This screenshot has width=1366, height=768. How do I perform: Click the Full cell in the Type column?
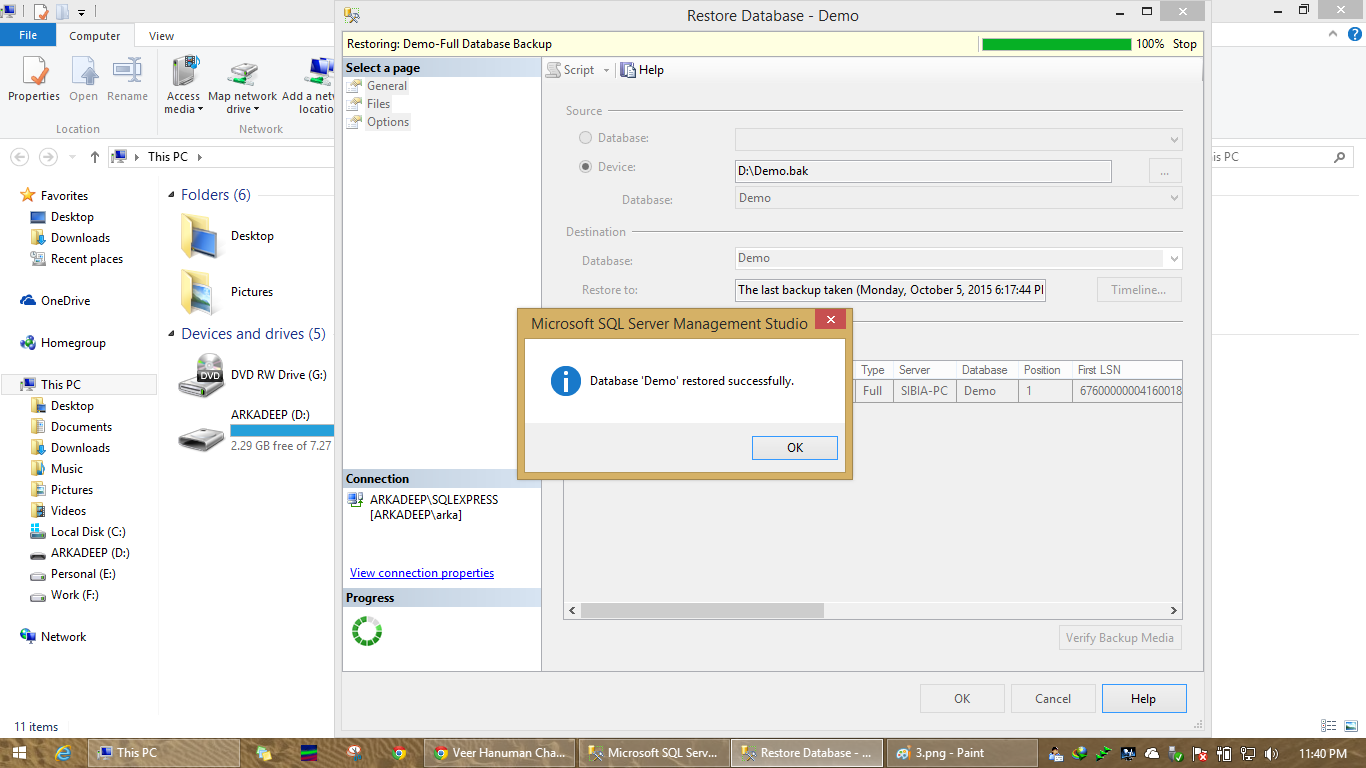(x=873, y=391)
